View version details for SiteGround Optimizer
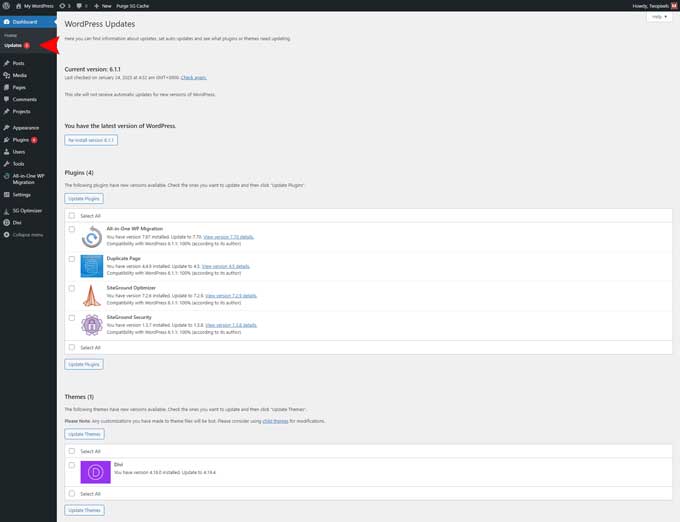 pyautogui.click(x=231, y=296)
